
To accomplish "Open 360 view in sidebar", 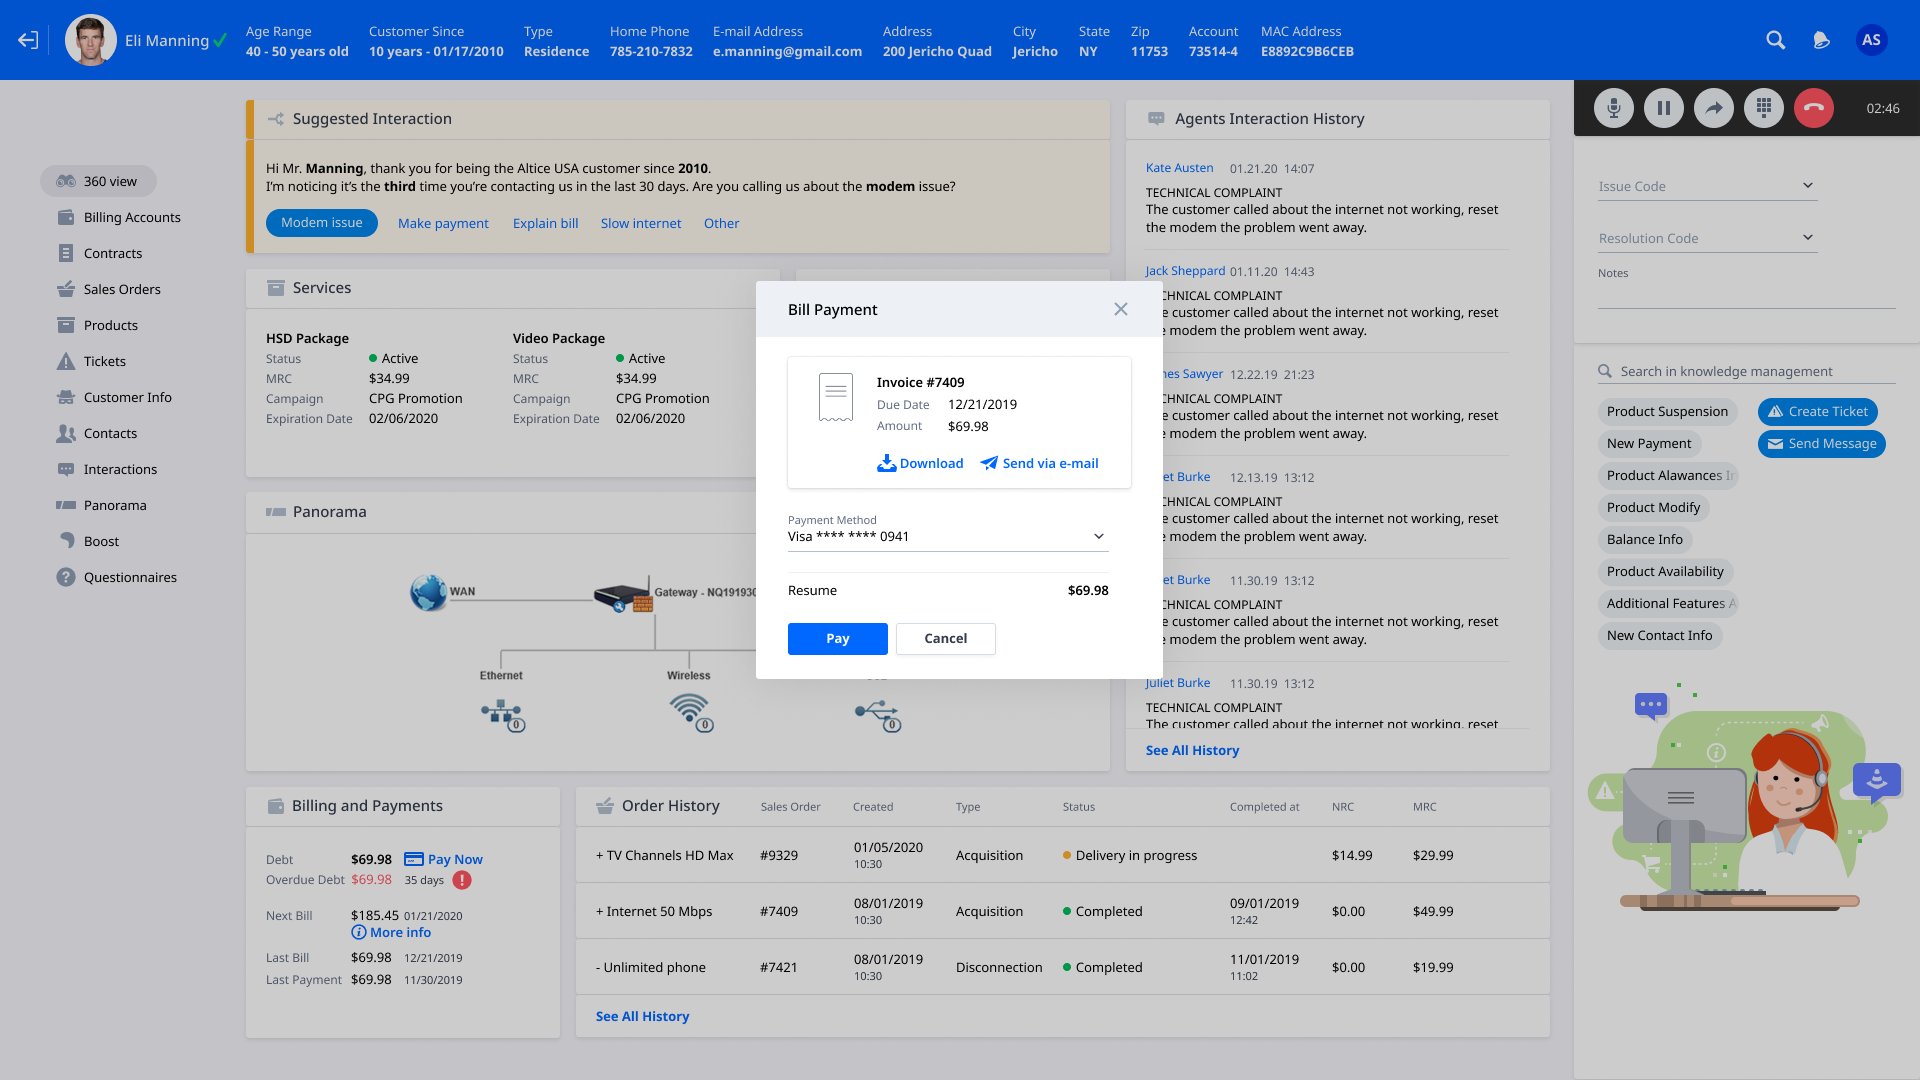I will [98, 181].
